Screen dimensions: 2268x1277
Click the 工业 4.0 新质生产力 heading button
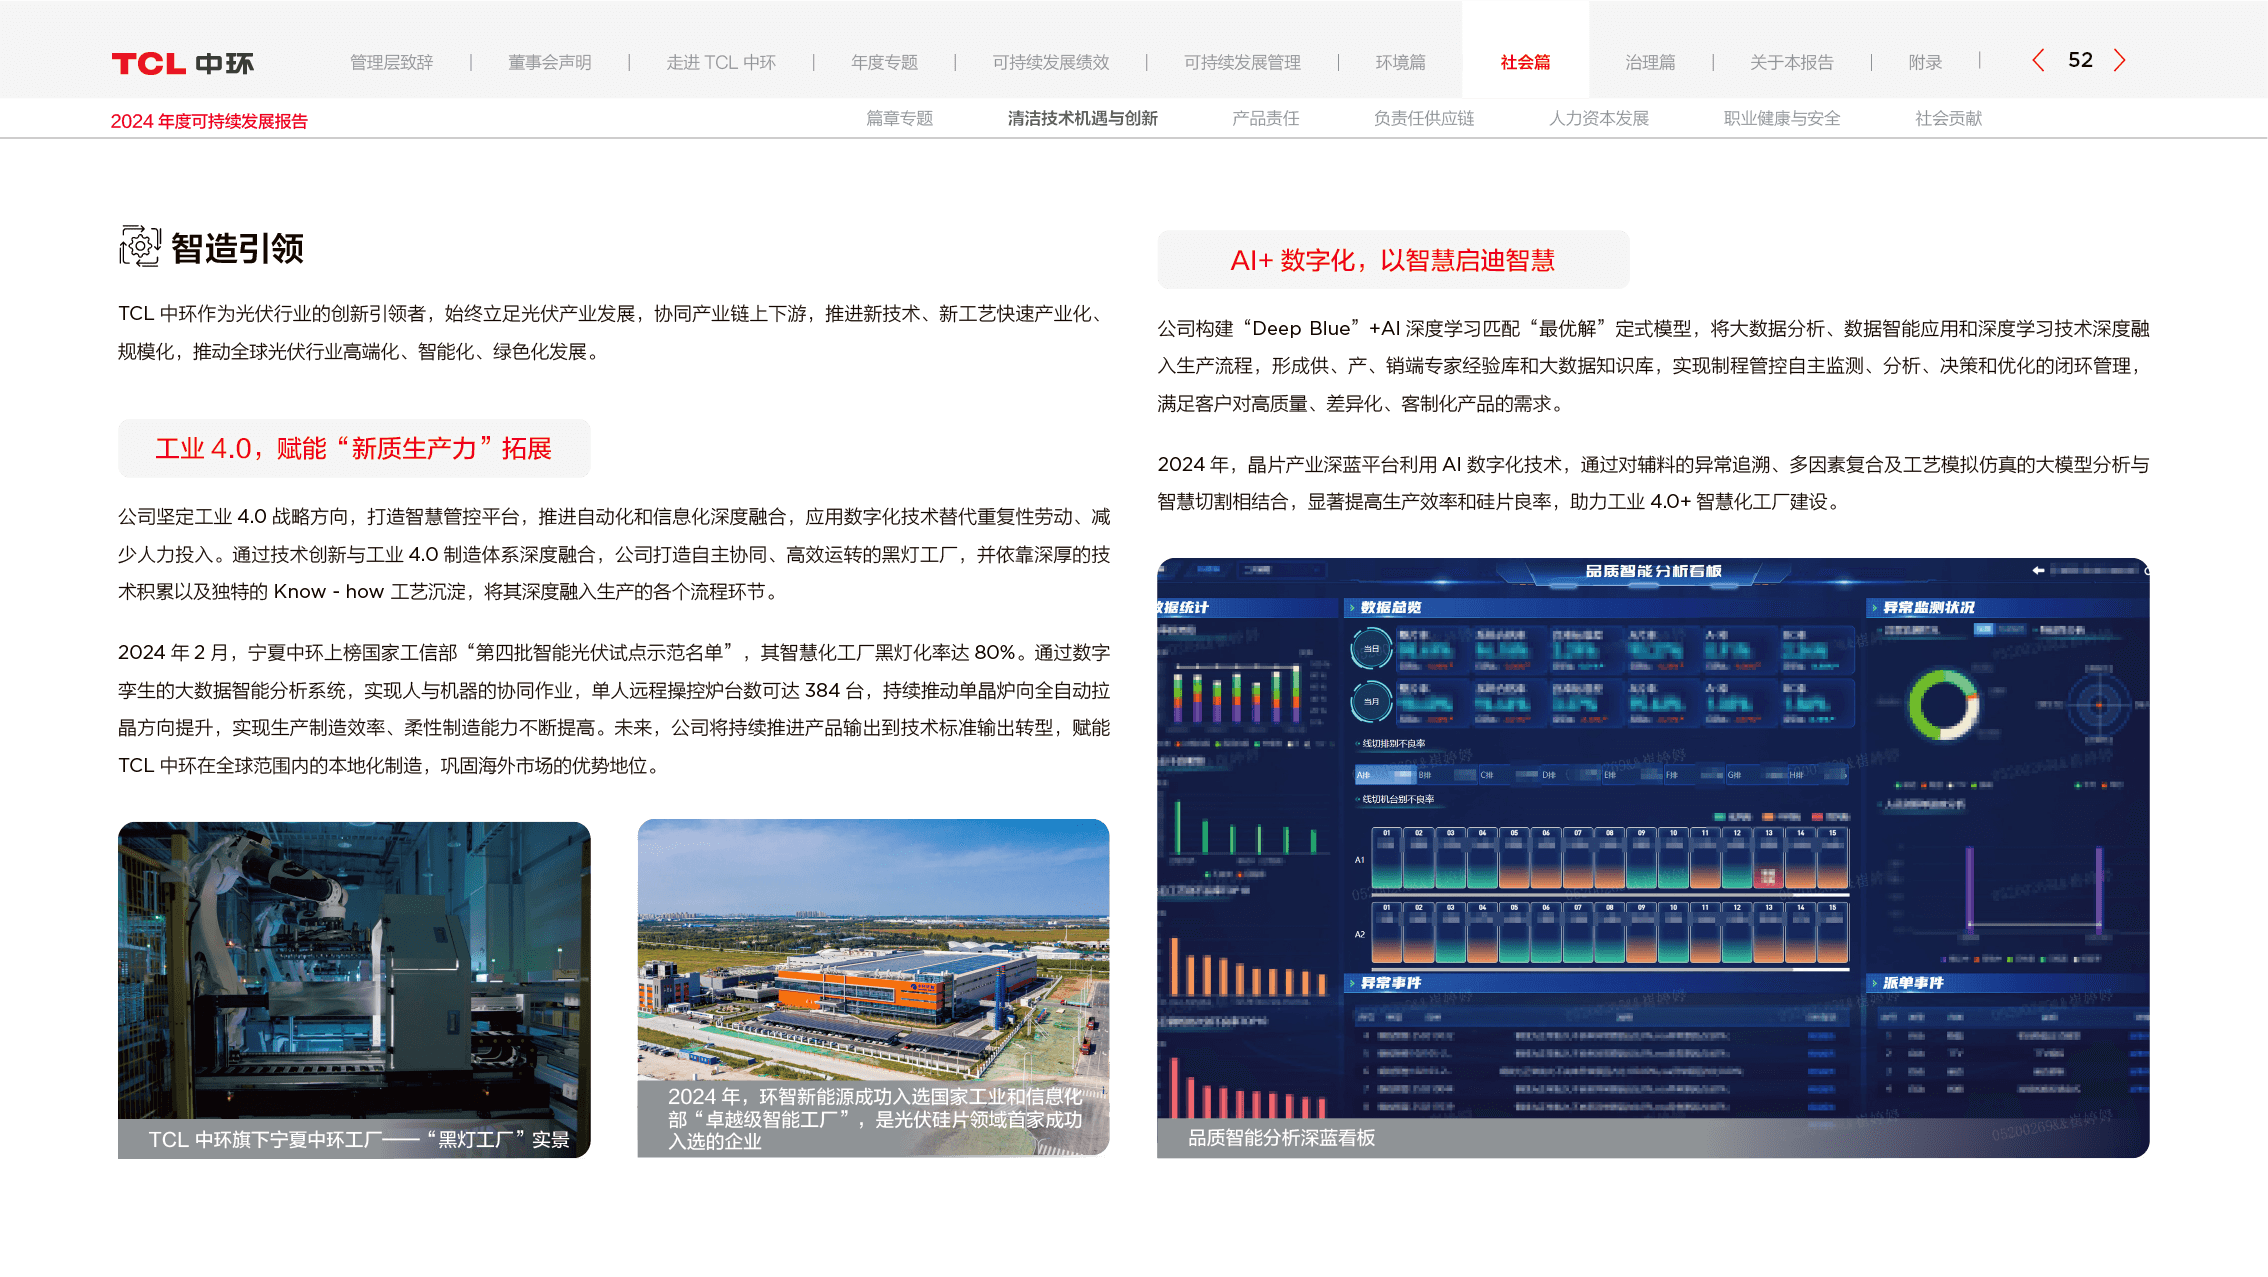[x=354, y=448]
